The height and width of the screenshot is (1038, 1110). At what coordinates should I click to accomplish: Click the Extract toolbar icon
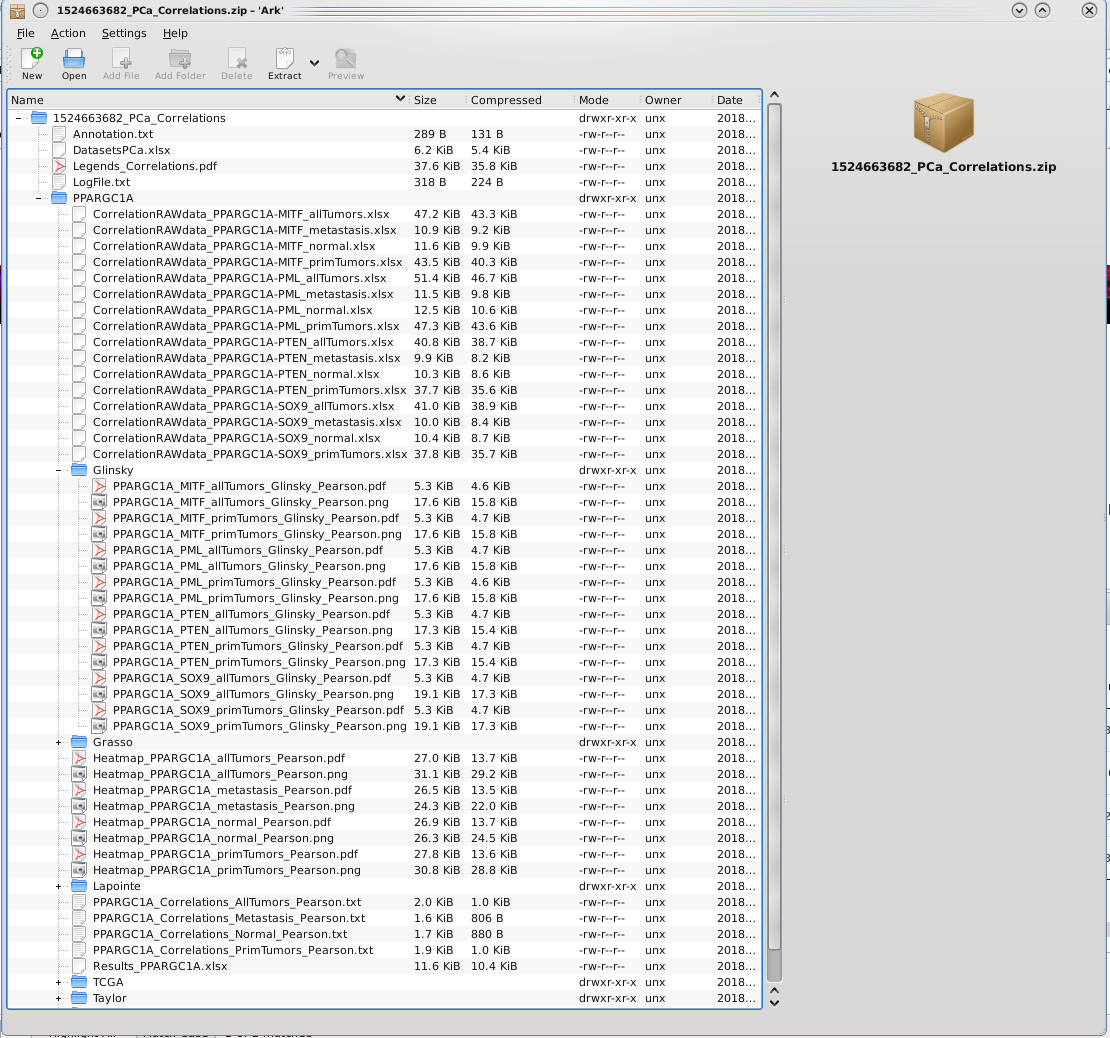pos(284,59)
